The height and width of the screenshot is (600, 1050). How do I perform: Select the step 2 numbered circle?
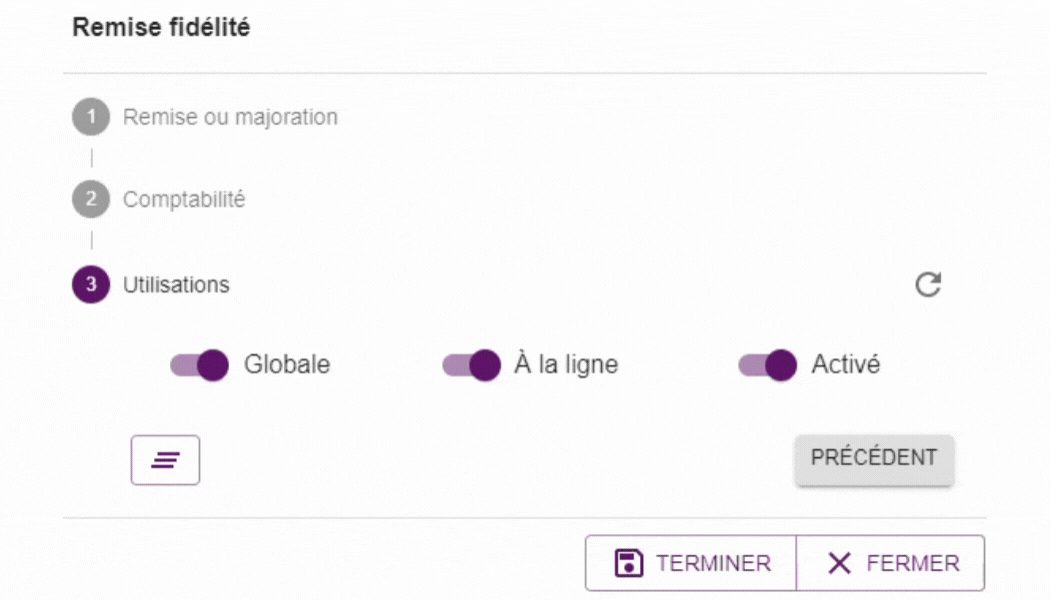click(91, 199)
